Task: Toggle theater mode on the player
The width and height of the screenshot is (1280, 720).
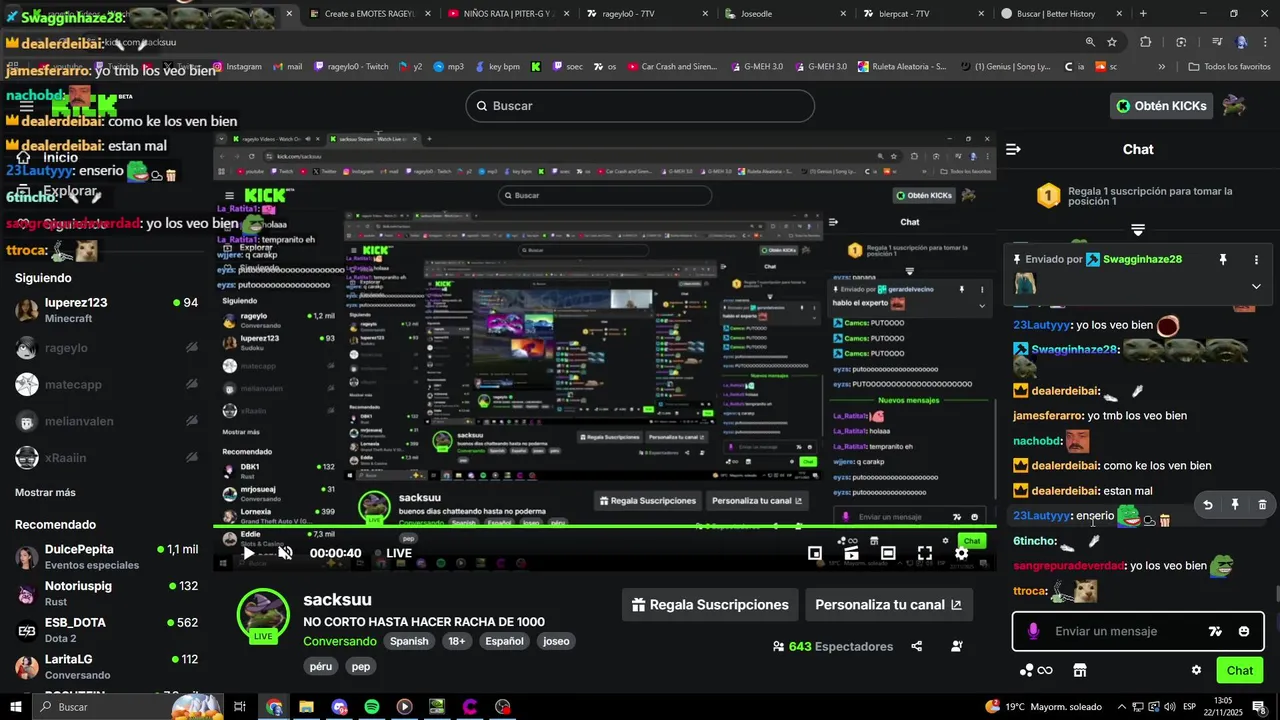Action: [888, 553]
